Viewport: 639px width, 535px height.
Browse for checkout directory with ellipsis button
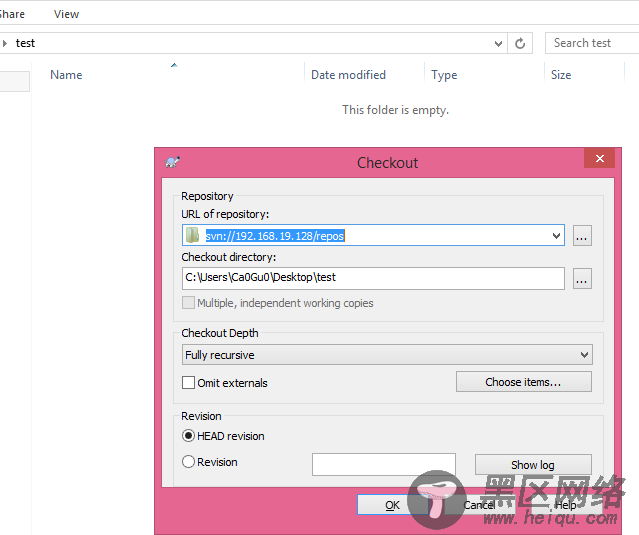click(x=582, y=279)
